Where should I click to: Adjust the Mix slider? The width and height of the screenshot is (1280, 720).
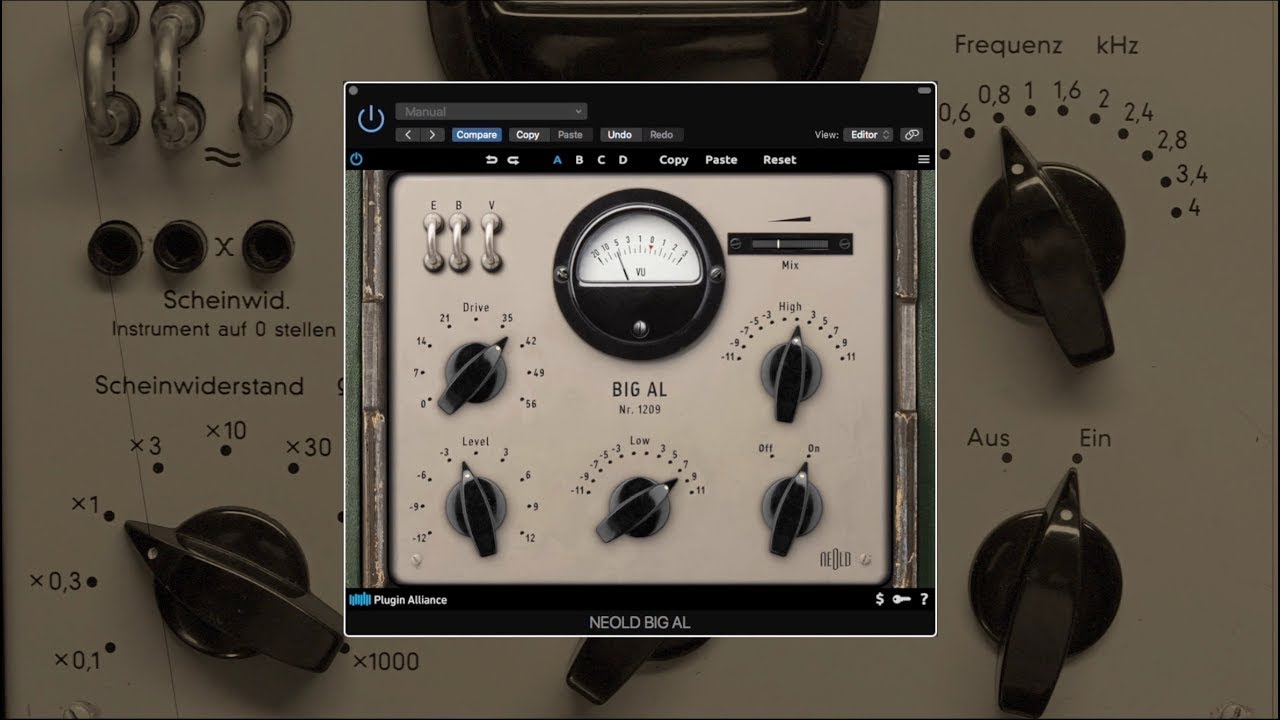(790, 243)
